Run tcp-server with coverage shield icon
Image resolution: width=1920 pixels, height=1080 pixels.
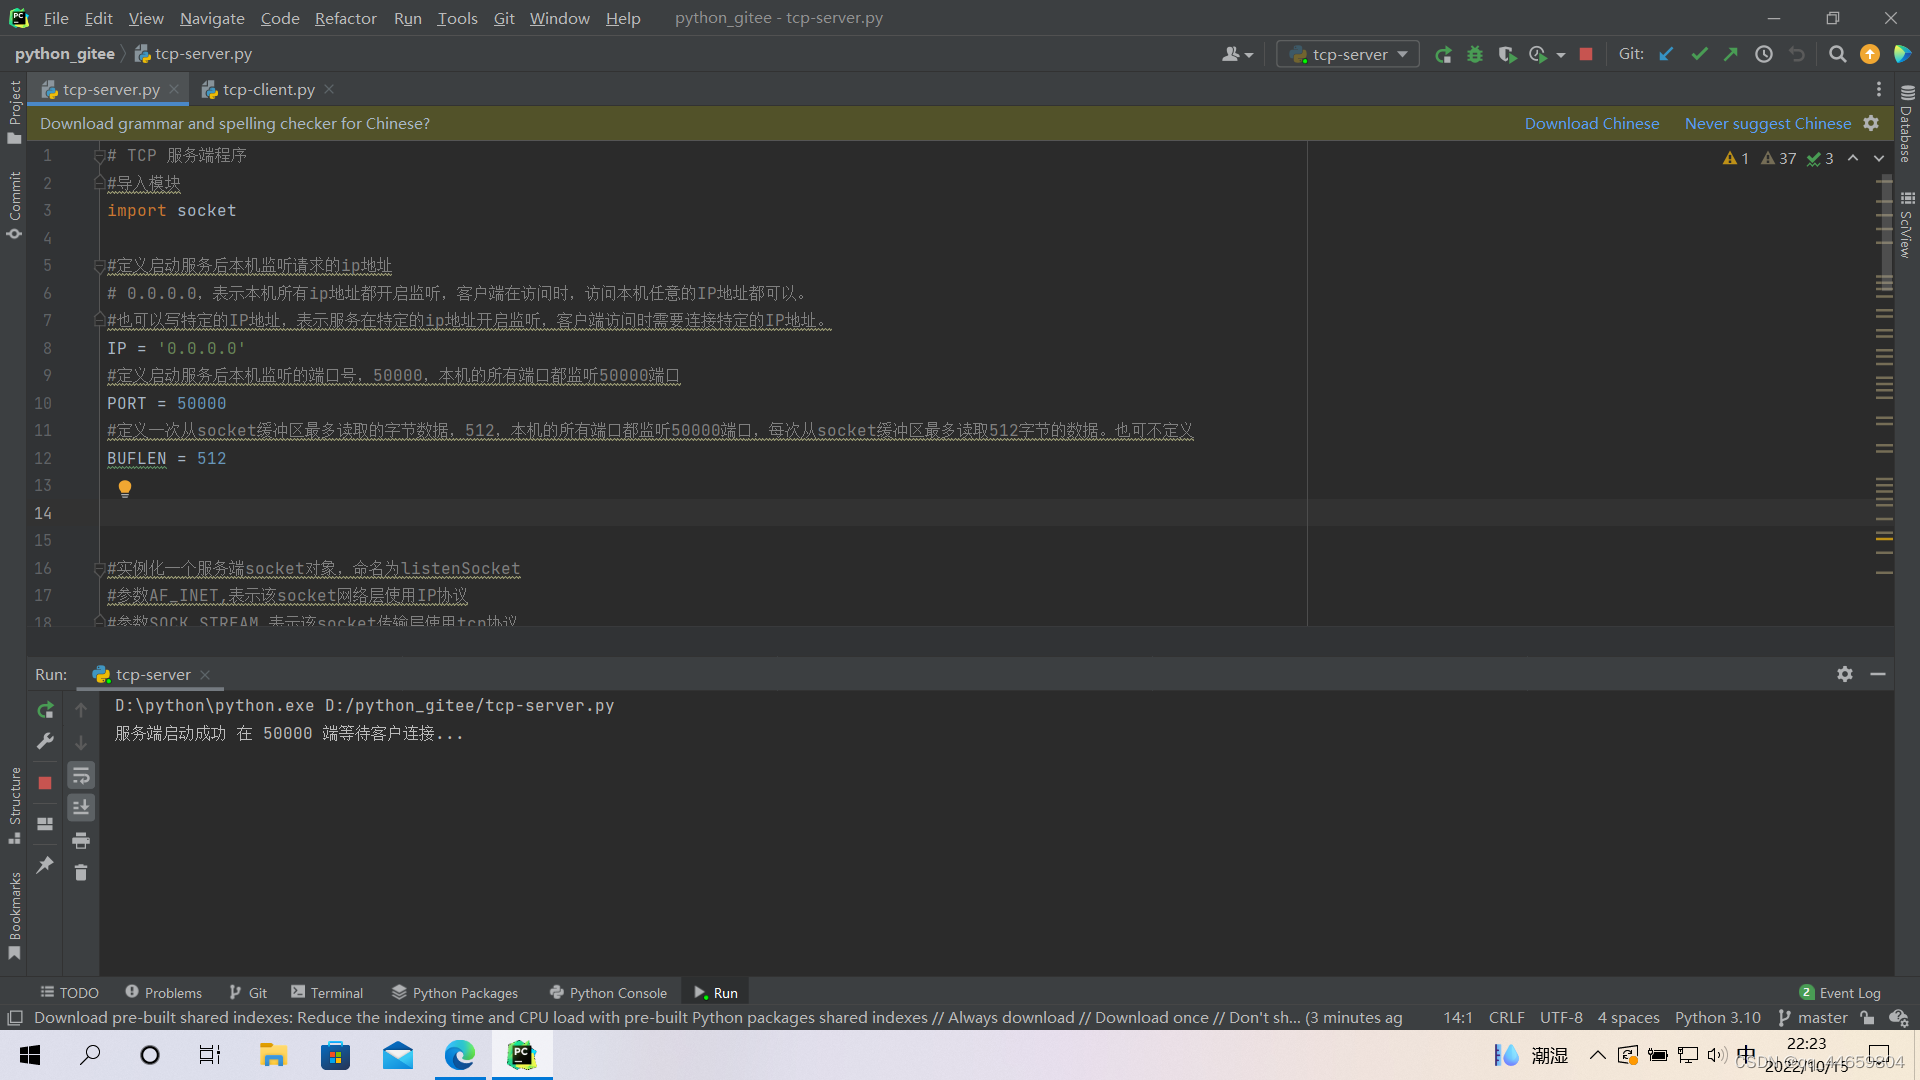tap(1507, 55)
